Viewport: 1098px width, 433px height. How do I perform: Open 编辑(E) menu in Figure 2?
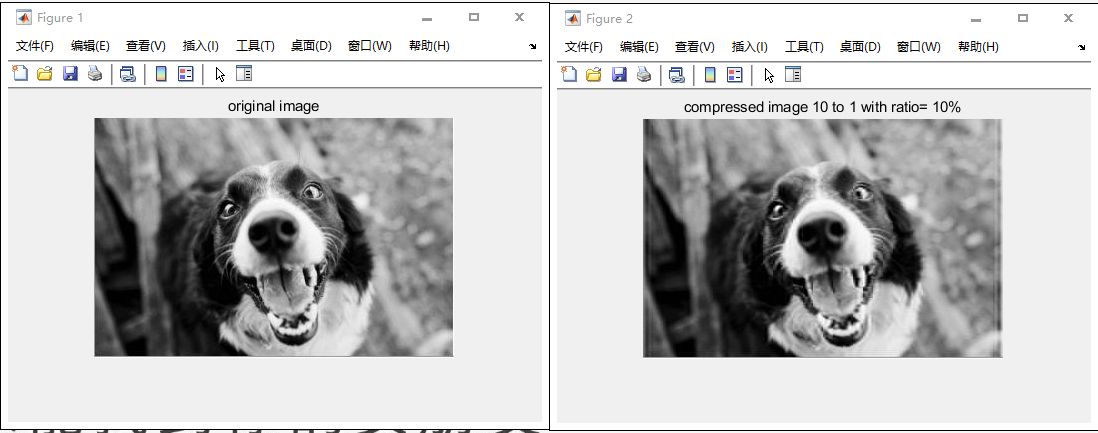click(x=639, y=47)
